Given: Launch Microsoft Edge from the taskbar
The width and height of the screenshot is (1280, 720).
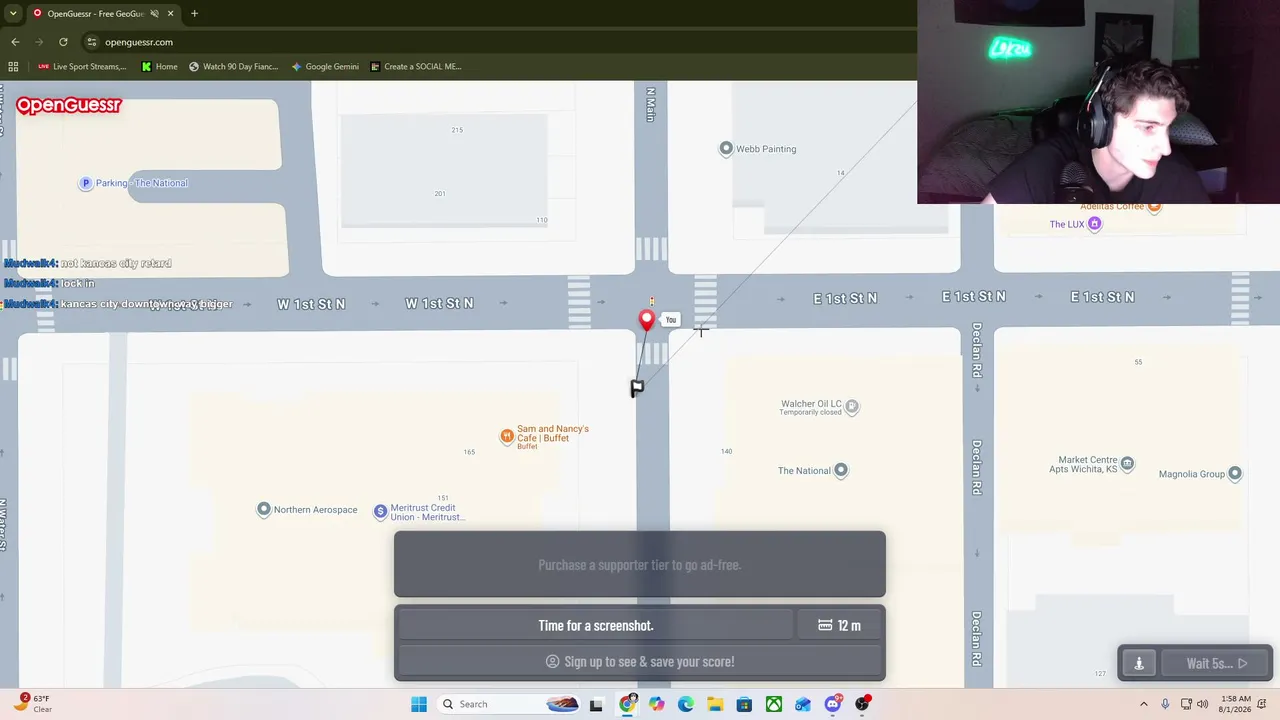Looking at the screenshot, I should click(686, 704).
